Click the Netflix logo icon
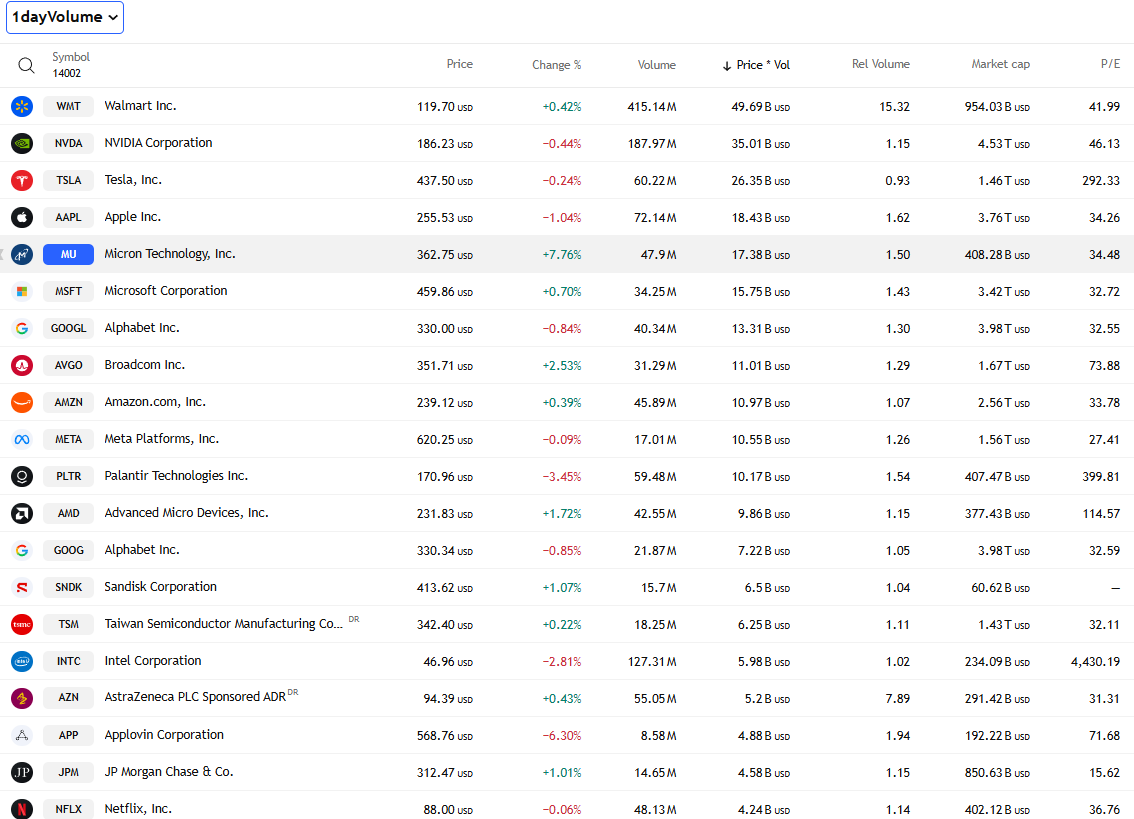This screenshot has width=1134, height=819. tap(22, 809)
